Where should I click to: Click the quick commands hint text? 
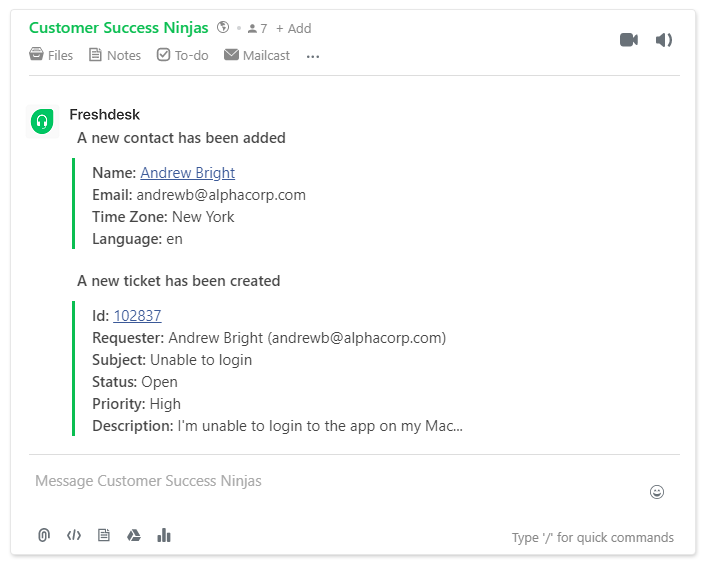click(592, 537)
